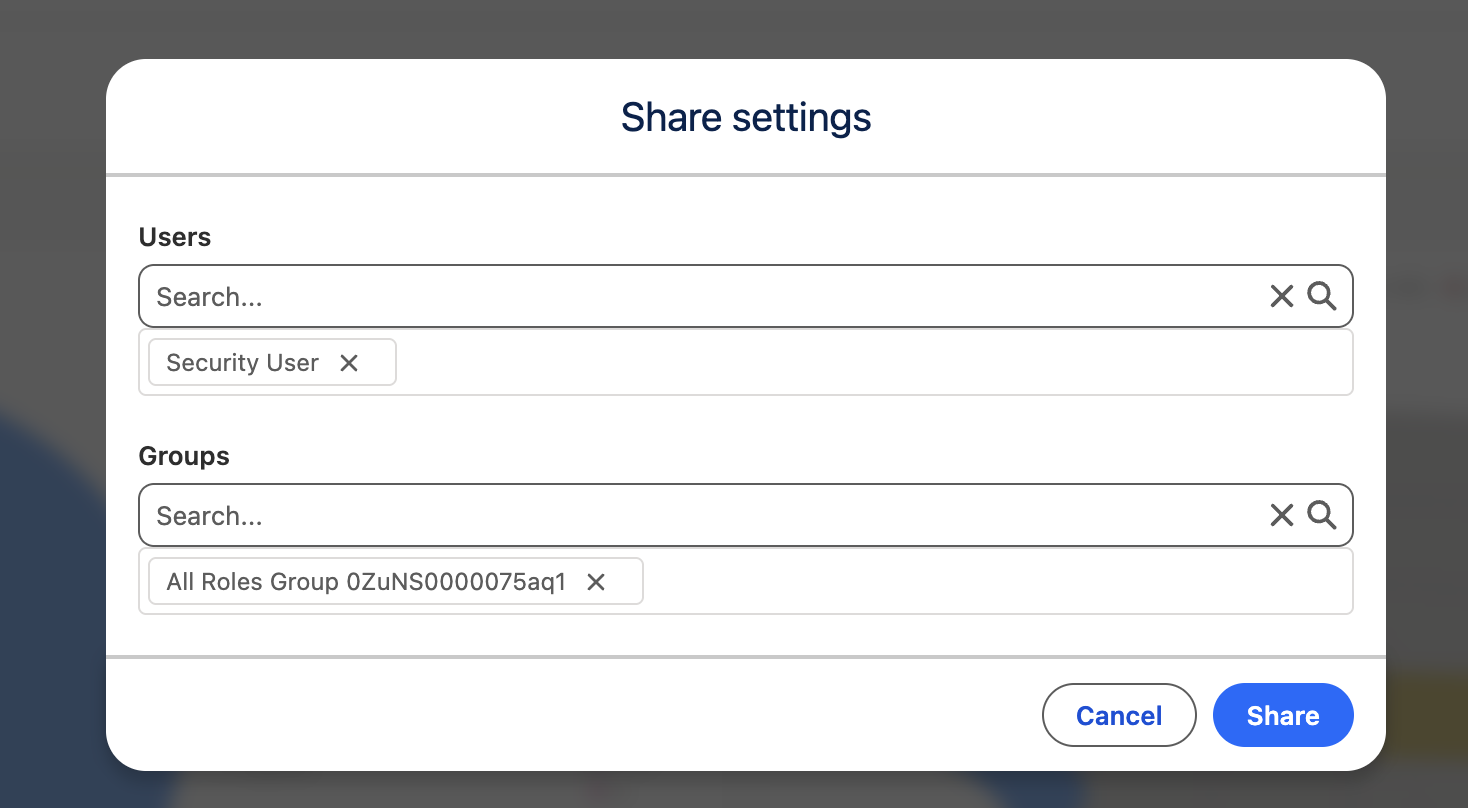Clear the Groups search field with the X icon

point(1281,515)
